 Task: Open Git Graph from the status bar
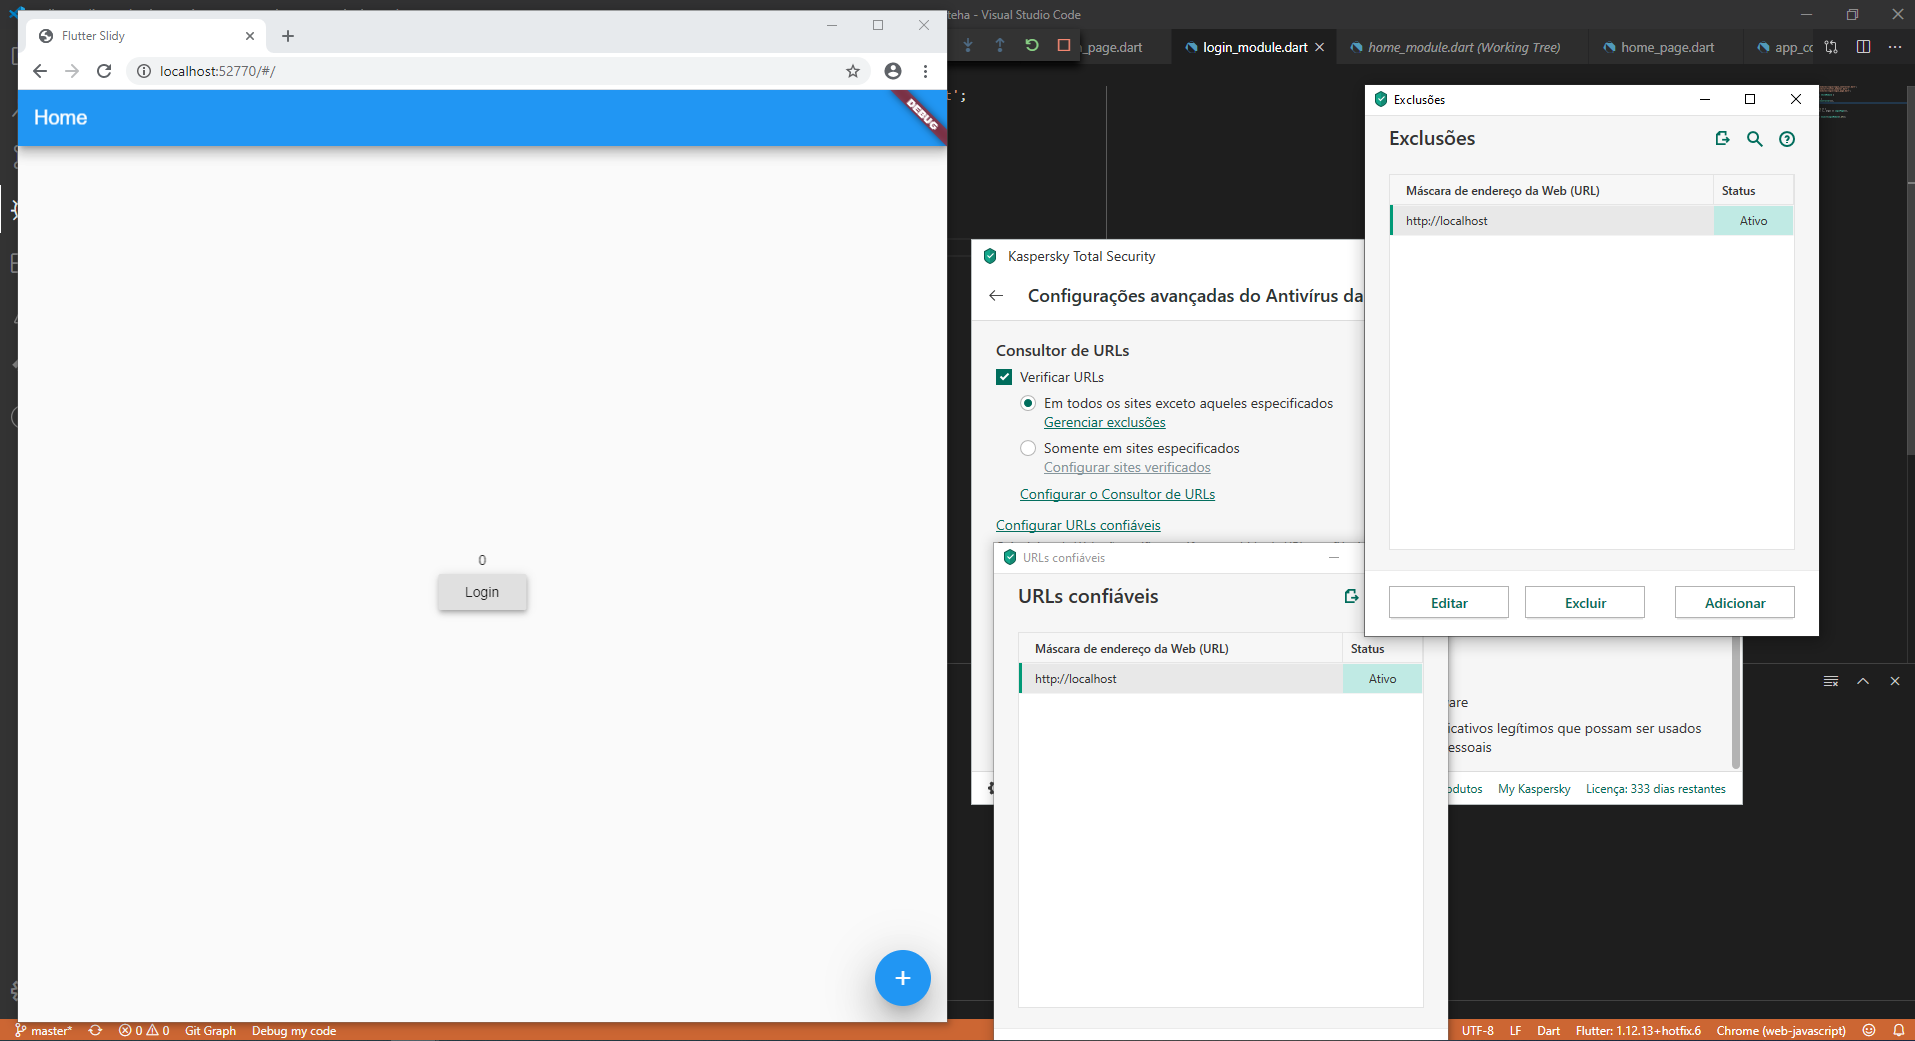(x=209, y=1030)
